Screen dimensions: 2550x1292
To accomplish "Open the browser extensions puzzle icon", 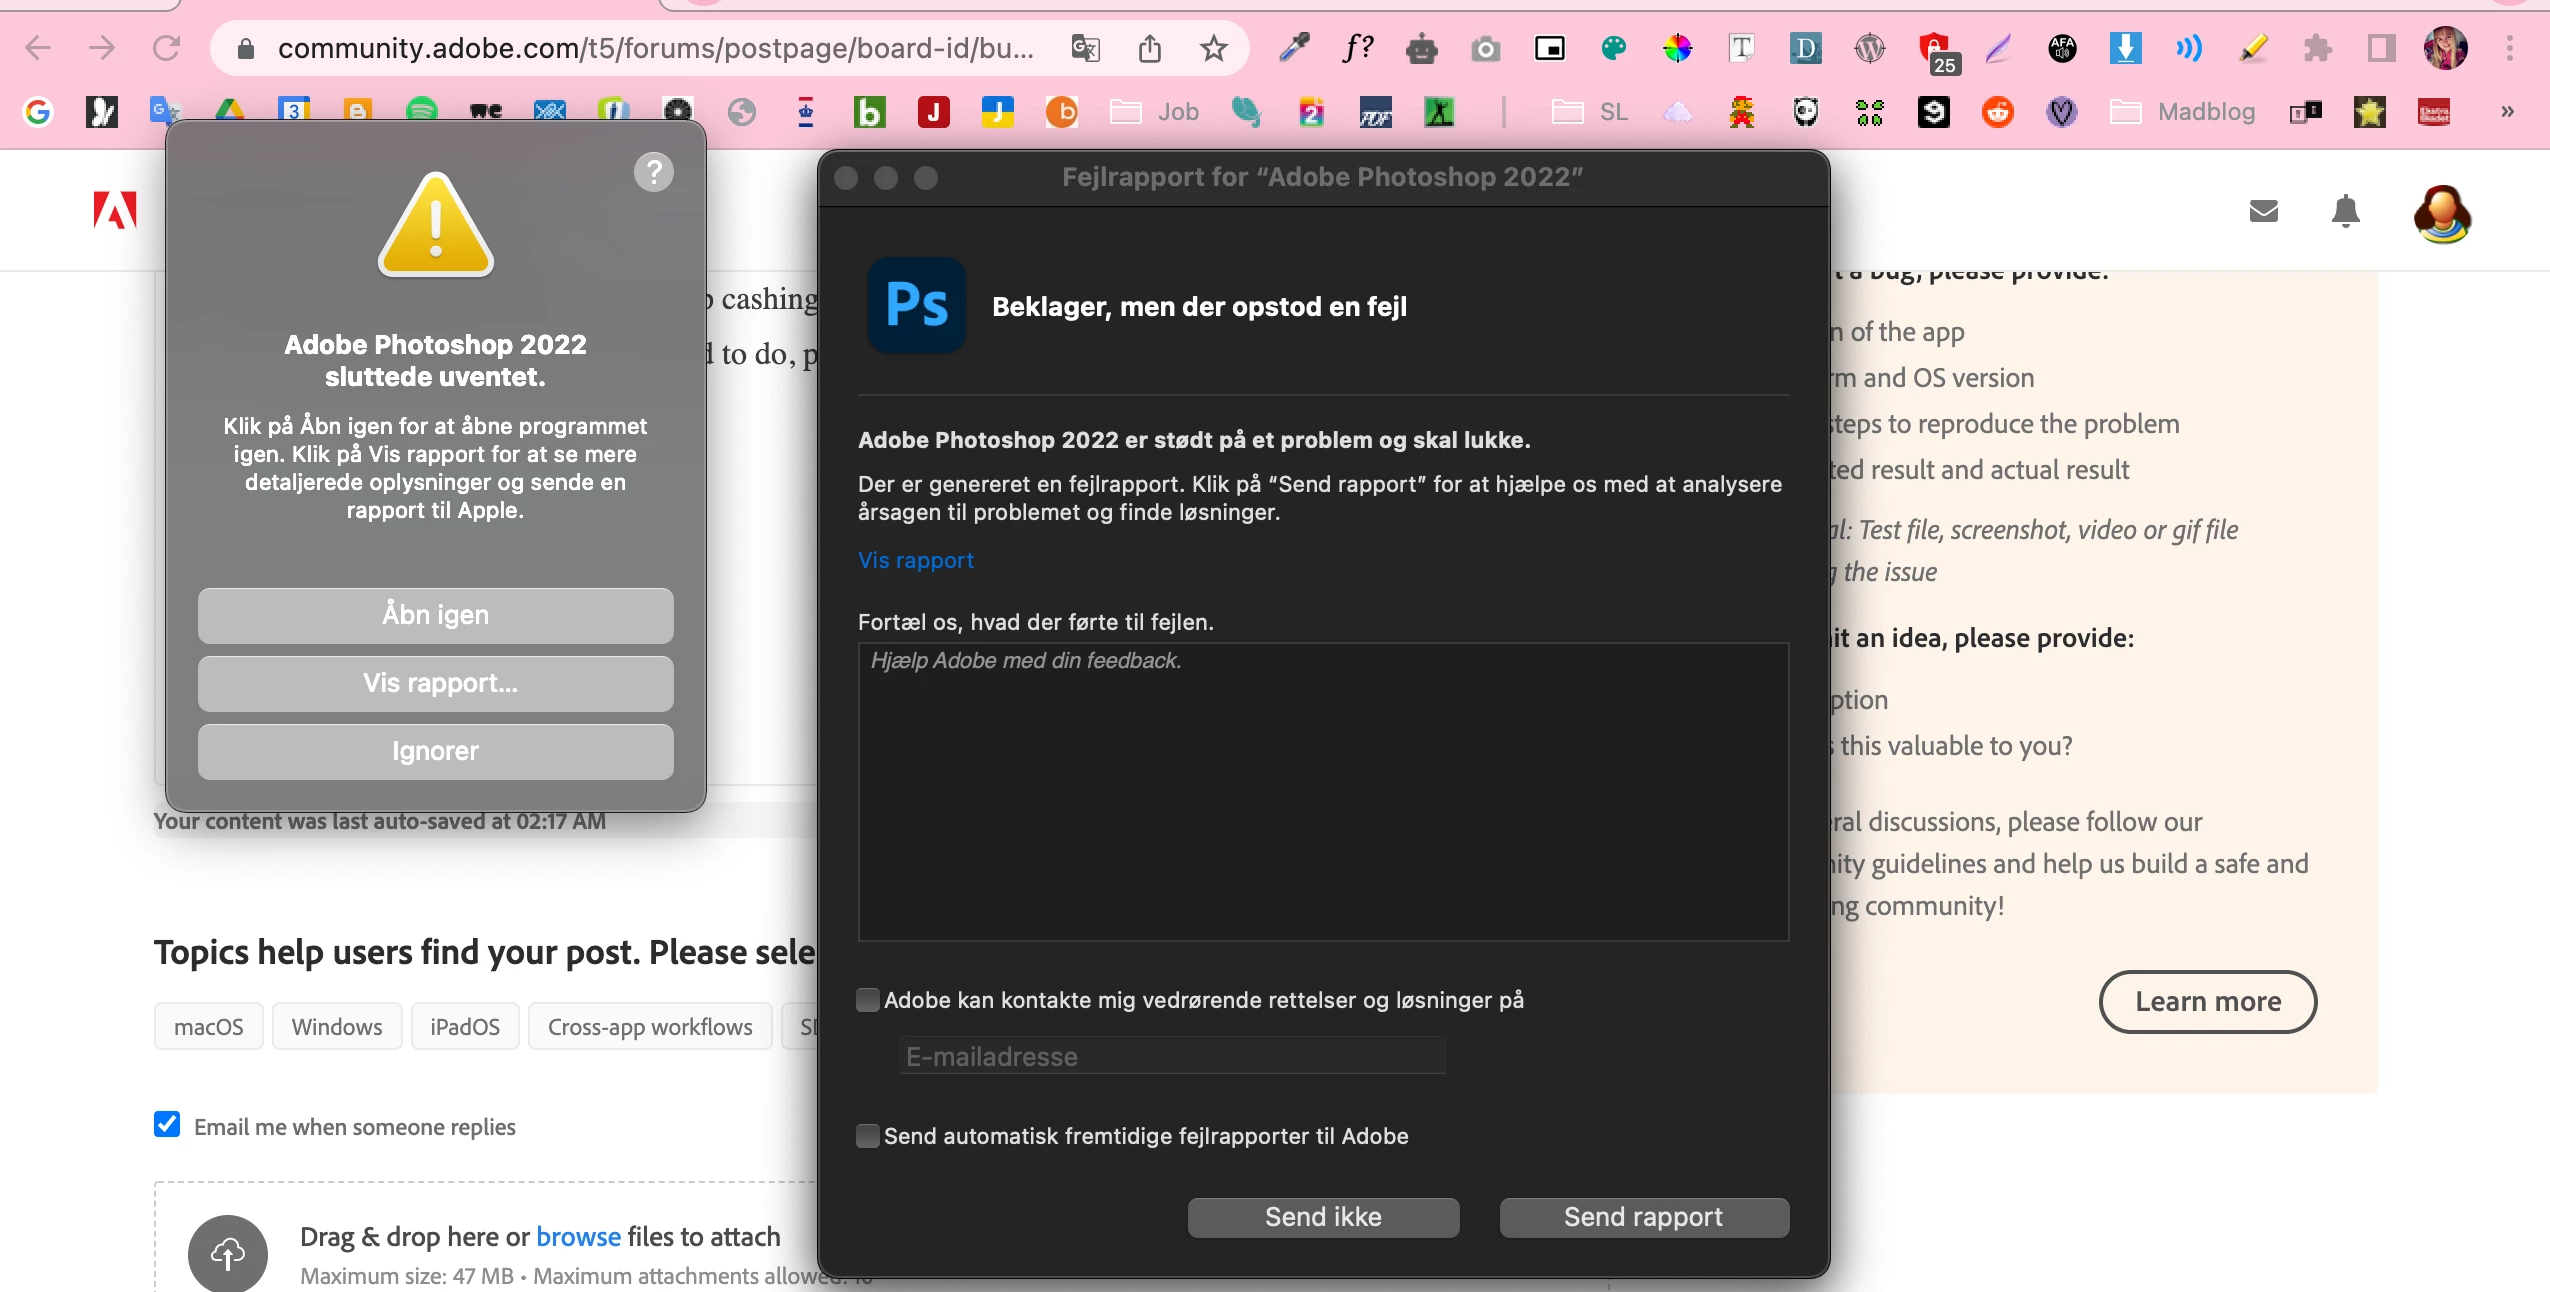I will (x=2317, y=48).
